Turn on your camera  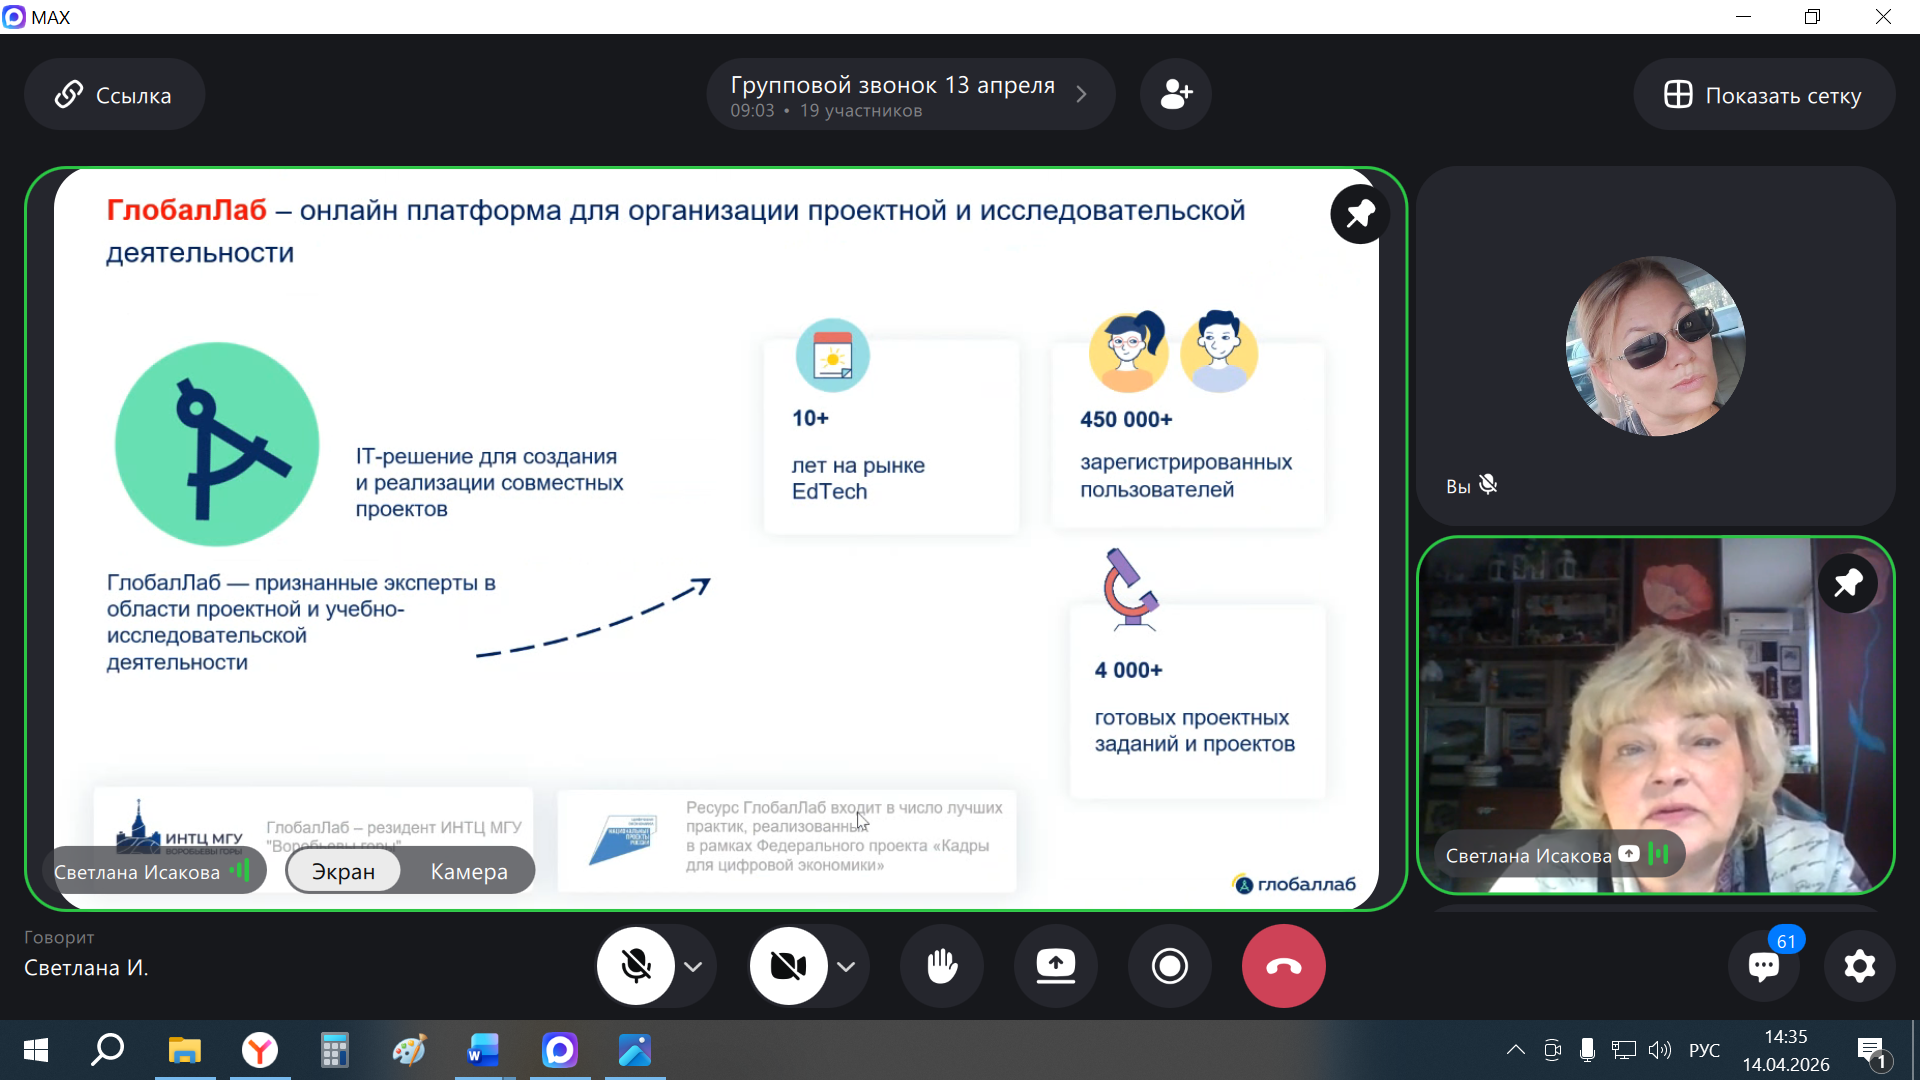point(789,966)
